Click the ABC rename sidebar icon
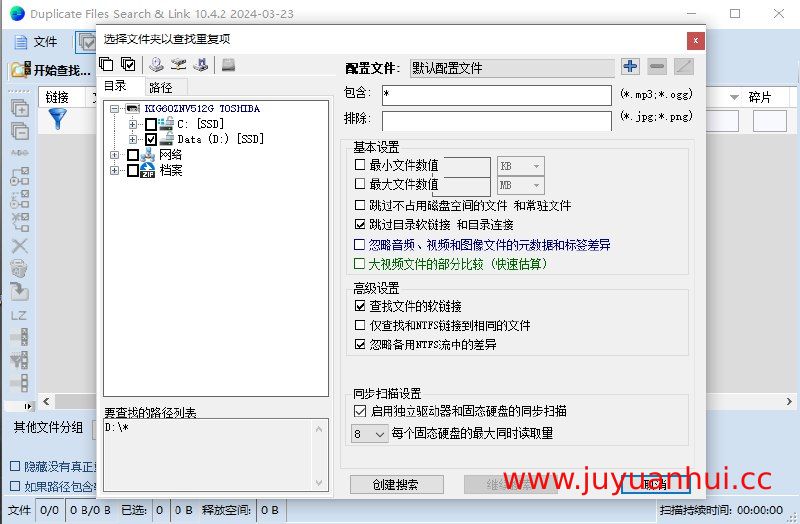800x524 pixels. (x=20, y=153)
